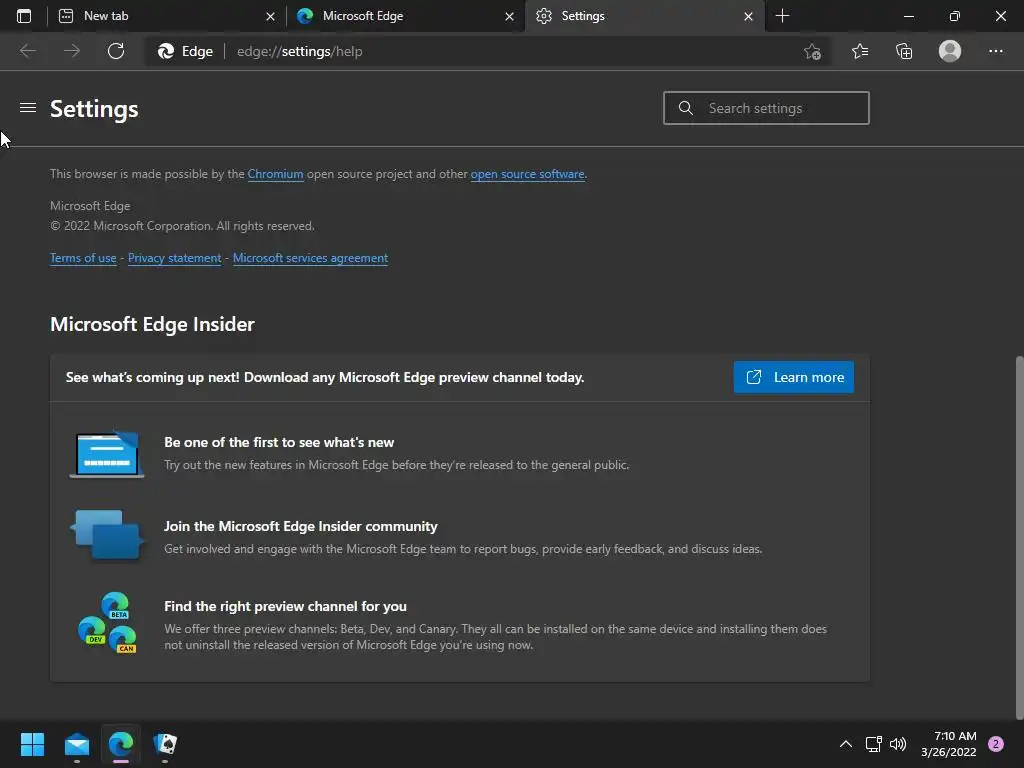The width and height of the screenshot is (1024, 768).
Task: Open the Favorites list icon
Action: pyautogui.click(x=860, y=51)
